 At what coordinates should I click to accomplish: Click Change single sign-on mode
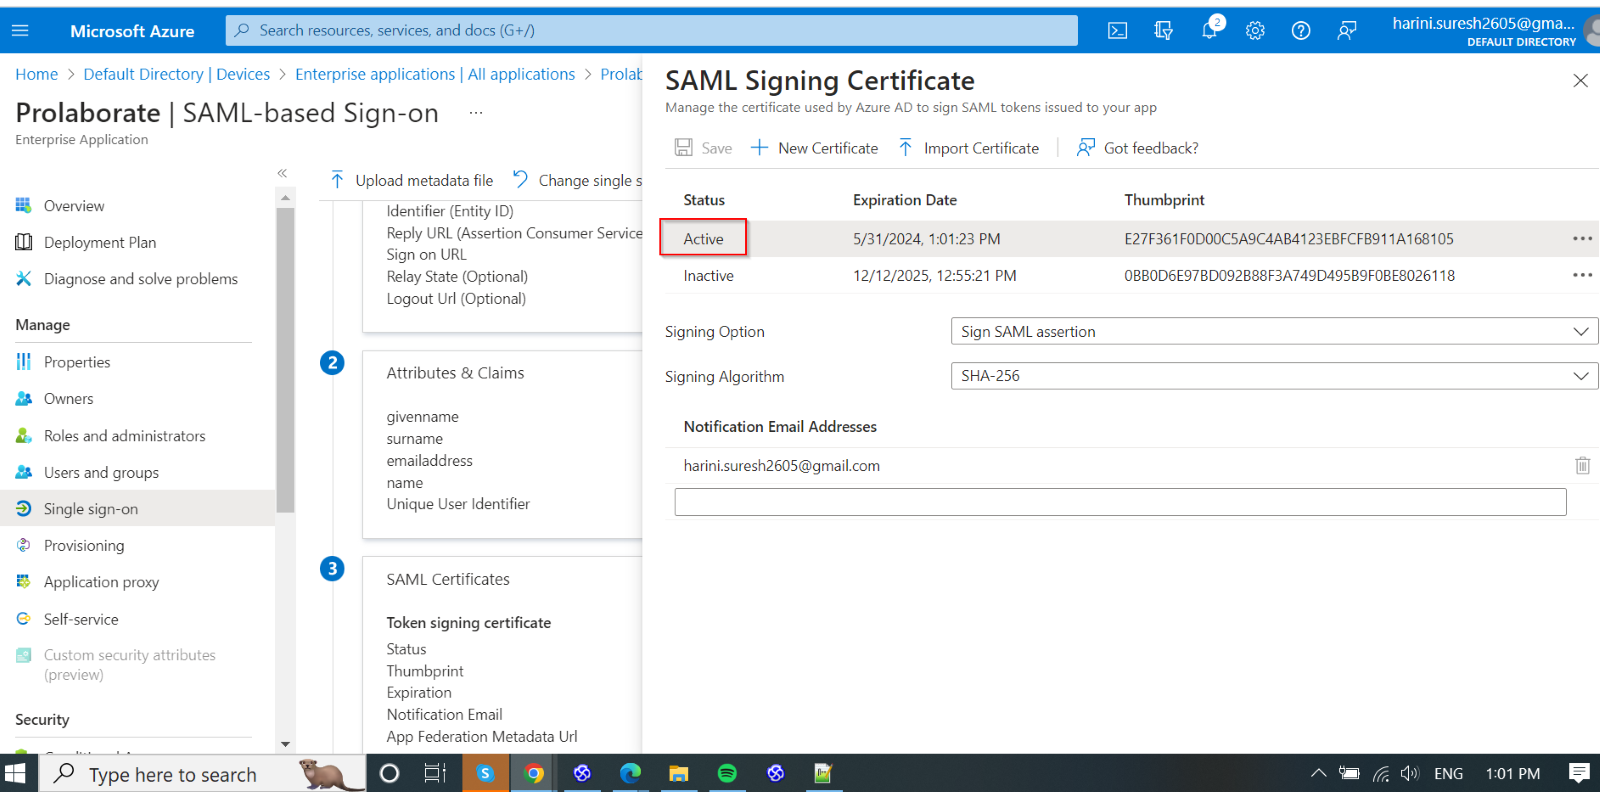[577, 180]
